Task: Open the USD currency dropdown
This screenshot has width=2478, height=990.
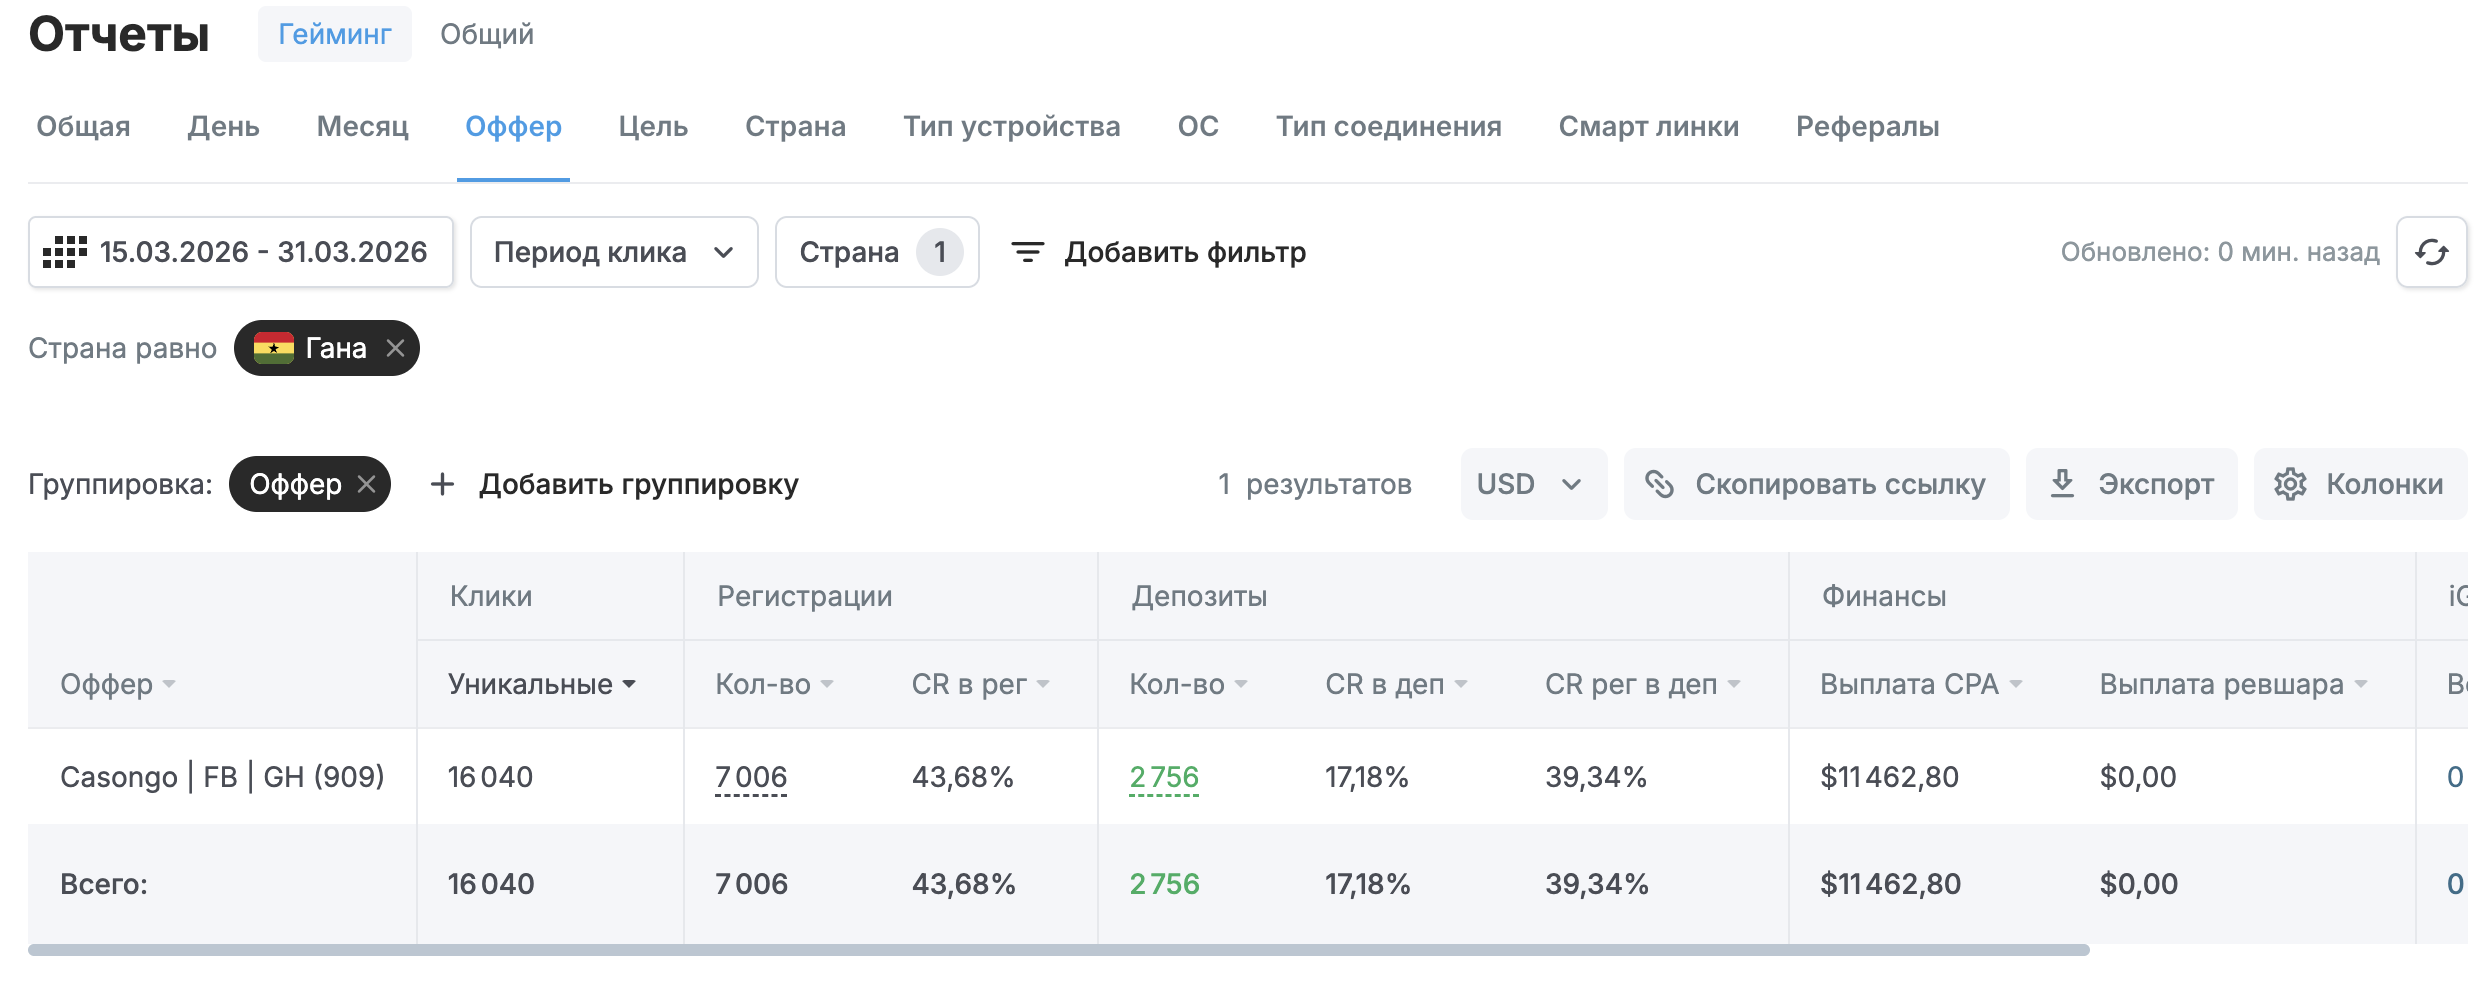Action: coord(1533,484)
